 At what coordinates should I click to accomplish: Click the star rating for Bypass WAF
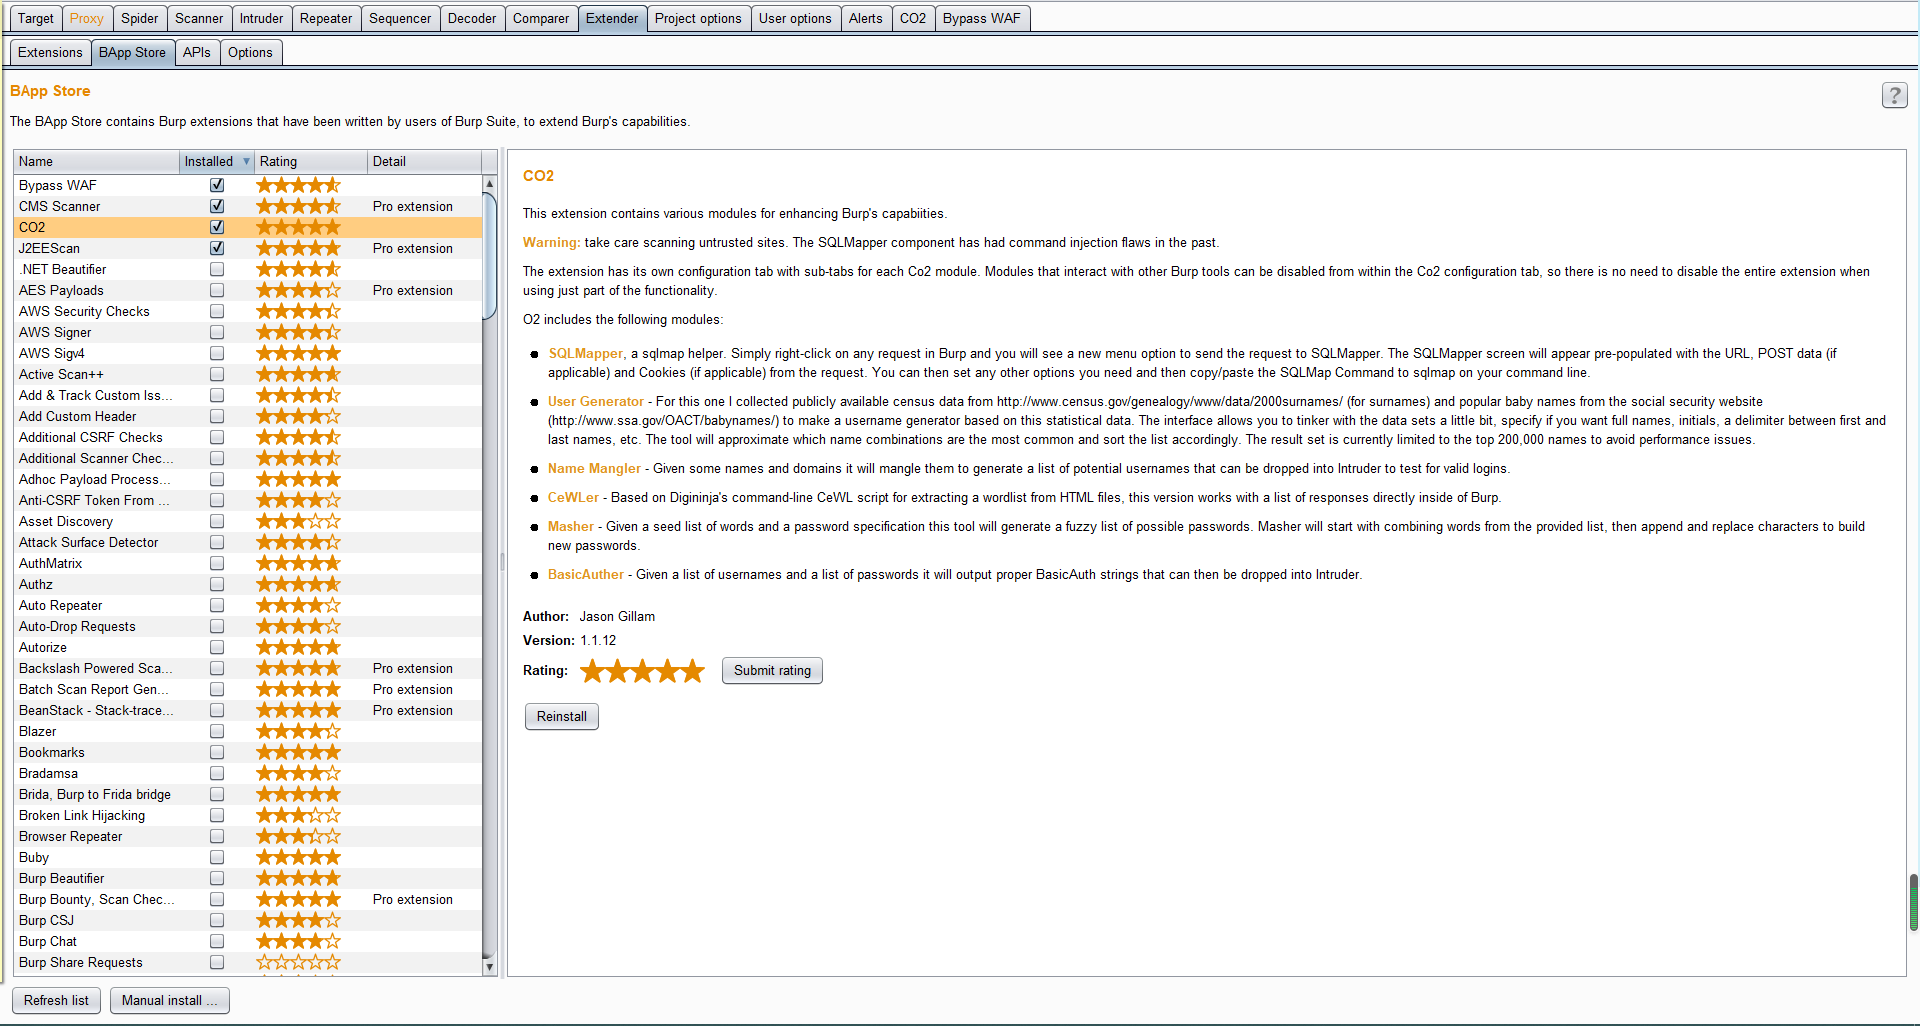click(x=298, y=185)
